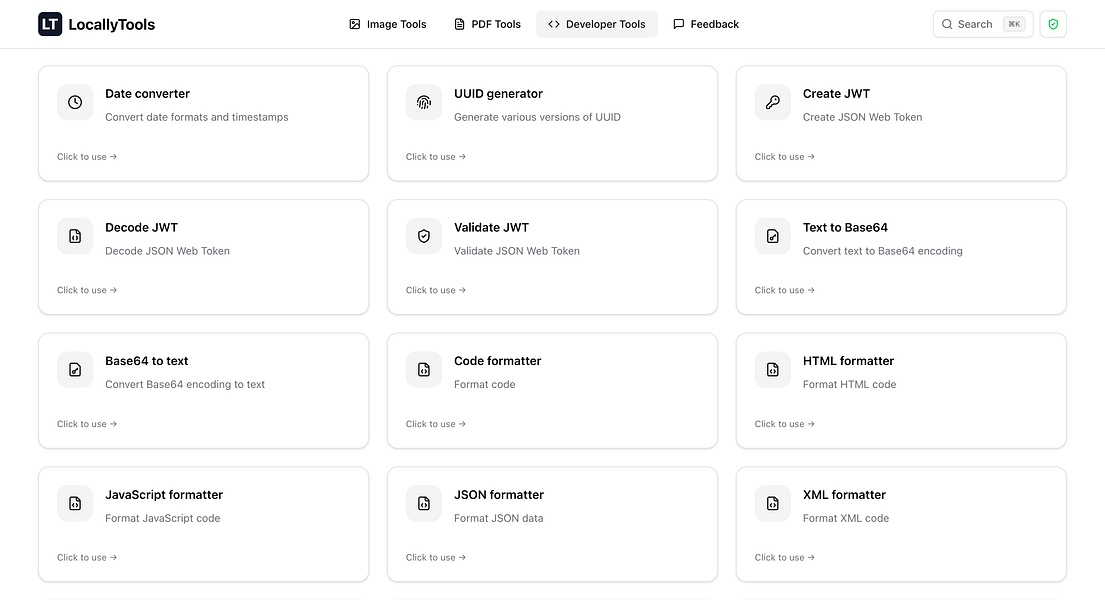This screenshot has height=600, width=1105.
Task: Open the XML formatter card
Action: point(900,524)
